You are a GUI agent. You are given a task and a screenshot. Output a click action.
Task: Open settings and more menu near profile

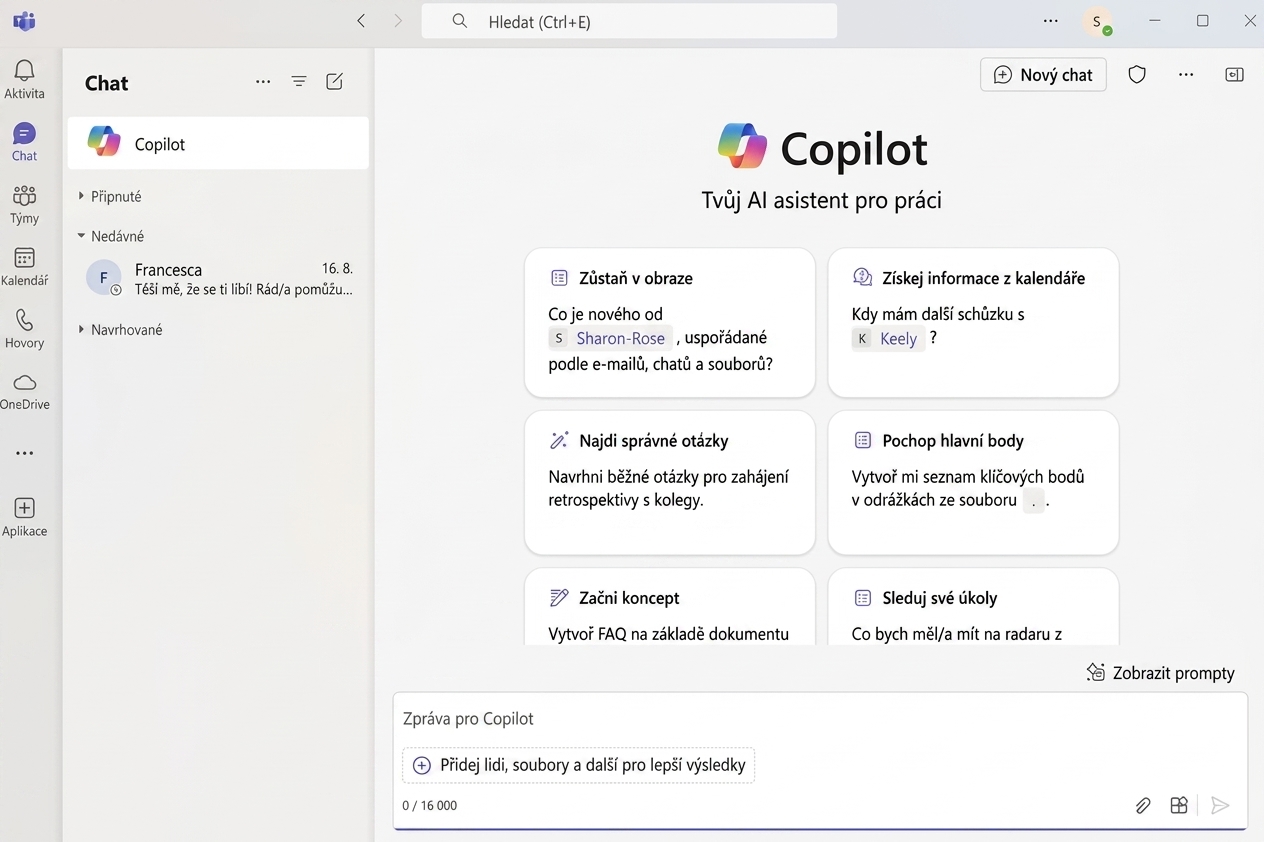click(1050, 21)
